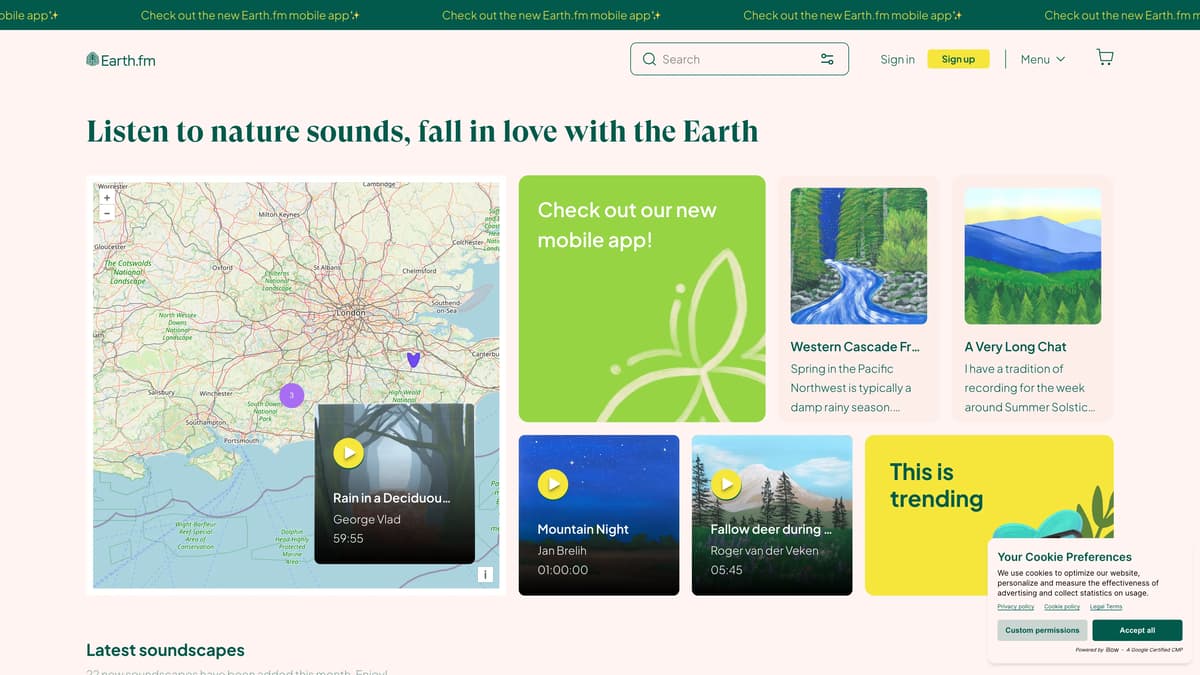Click the Western Cascade Fr... title
Viewport: 1200px width, 675px height.
pyautogui.click(x=854, y=347)
